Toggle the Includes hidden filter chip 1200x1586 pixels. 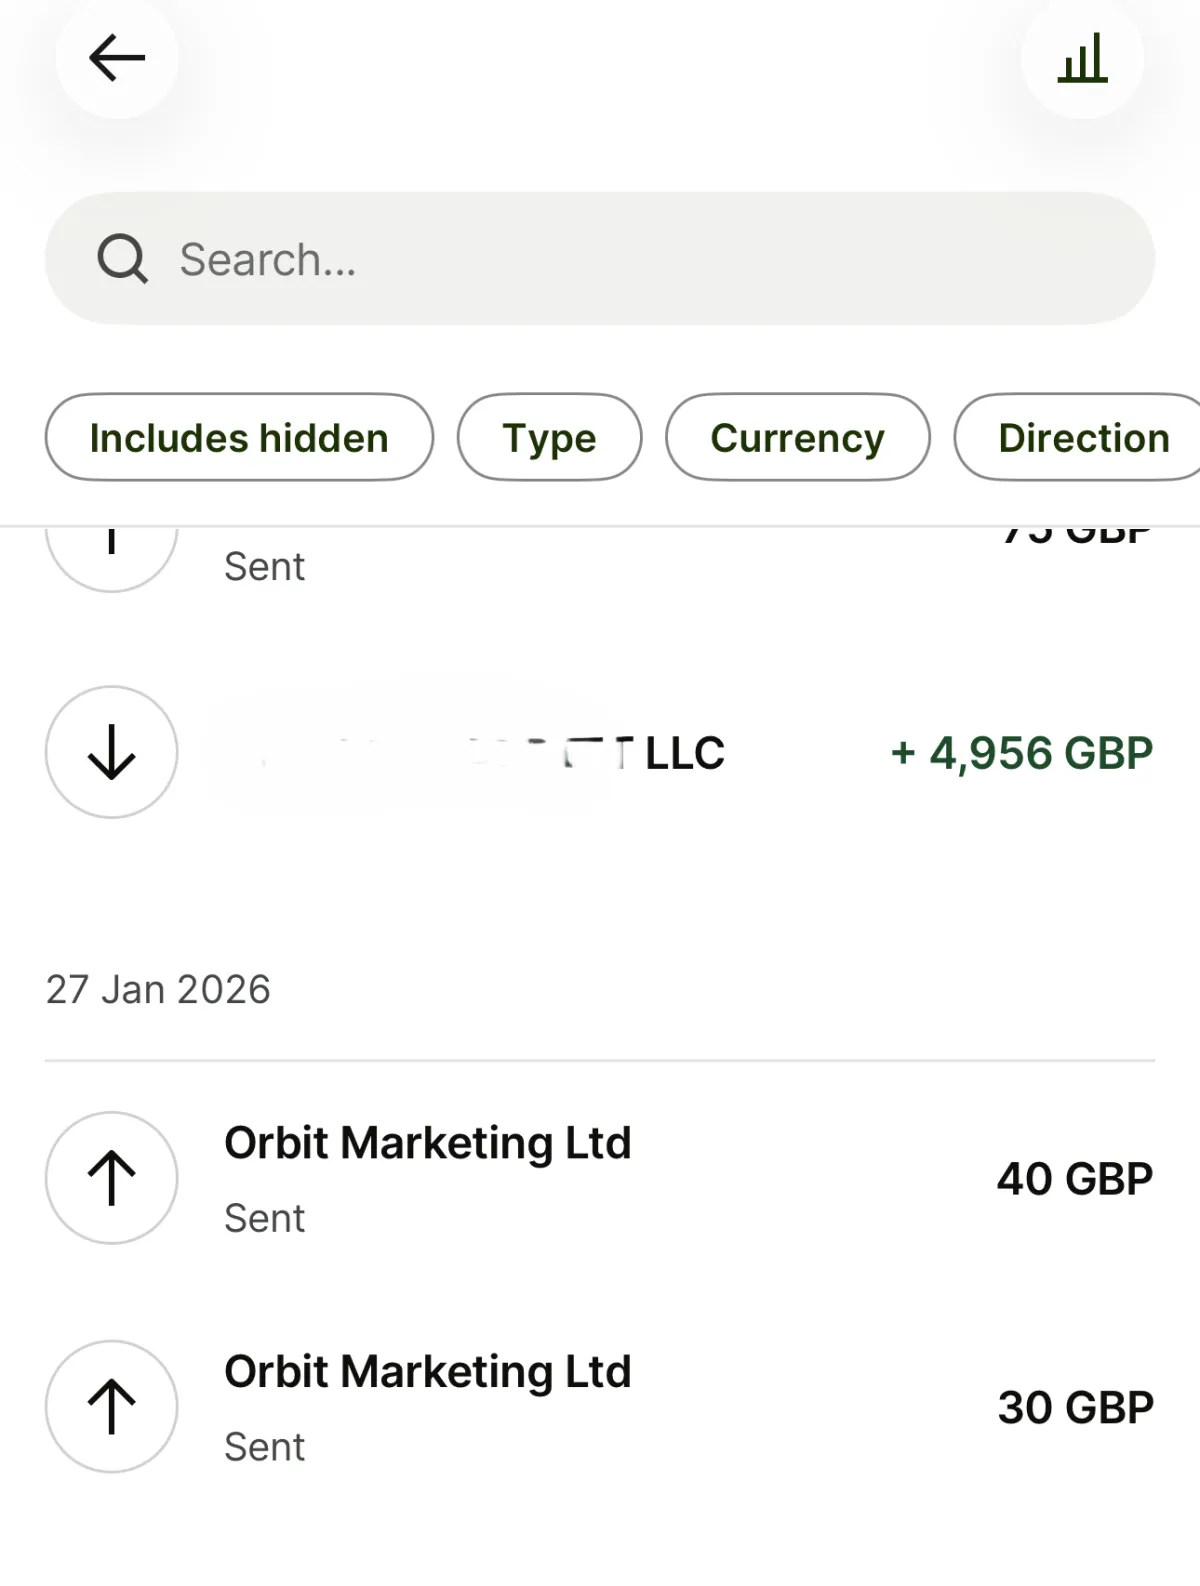coord(239,437)
